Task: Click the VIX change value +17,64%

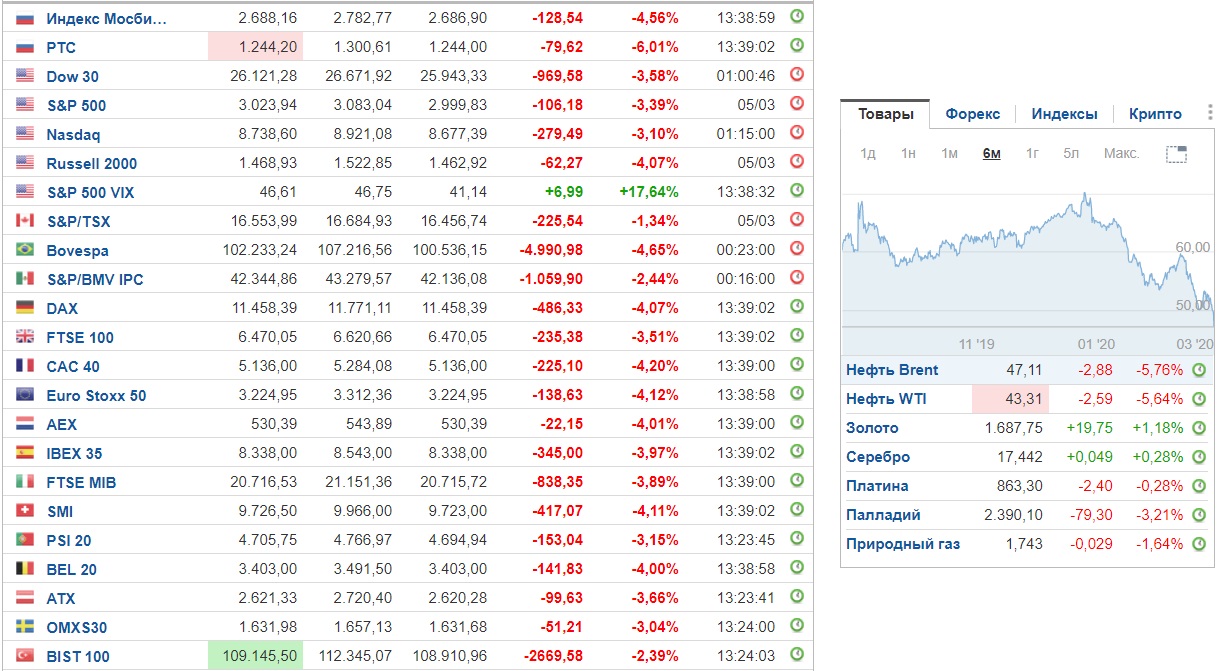Action: click(648, 192)
